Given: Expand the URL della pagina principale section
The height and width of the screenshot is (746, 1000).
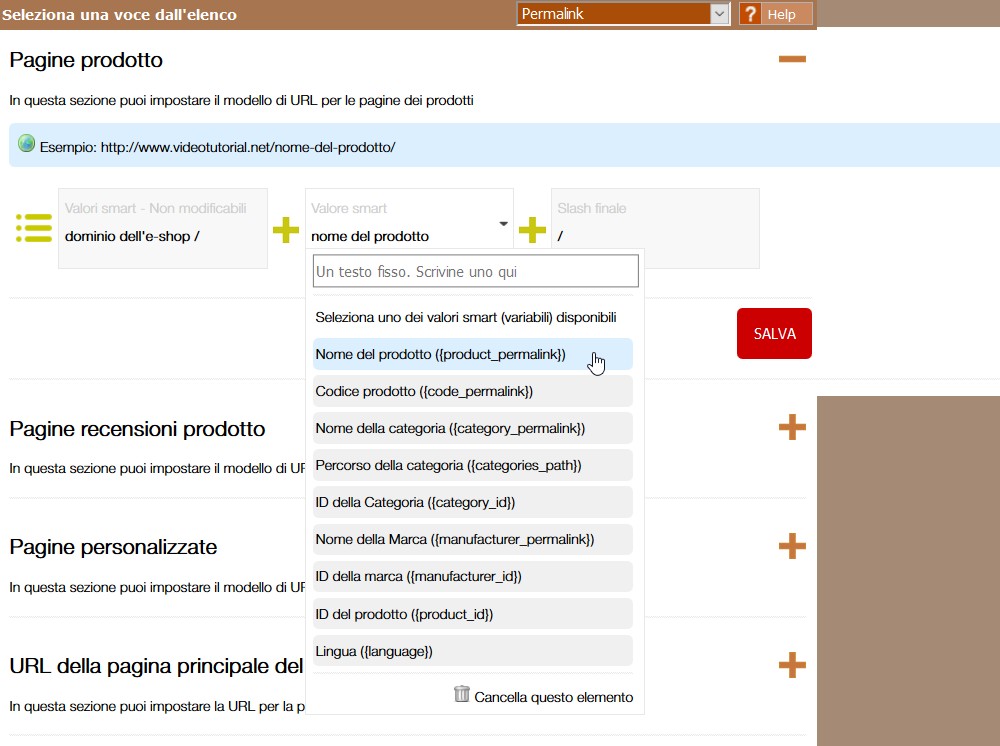Looking at the screenshot, I should coord(792,665).
